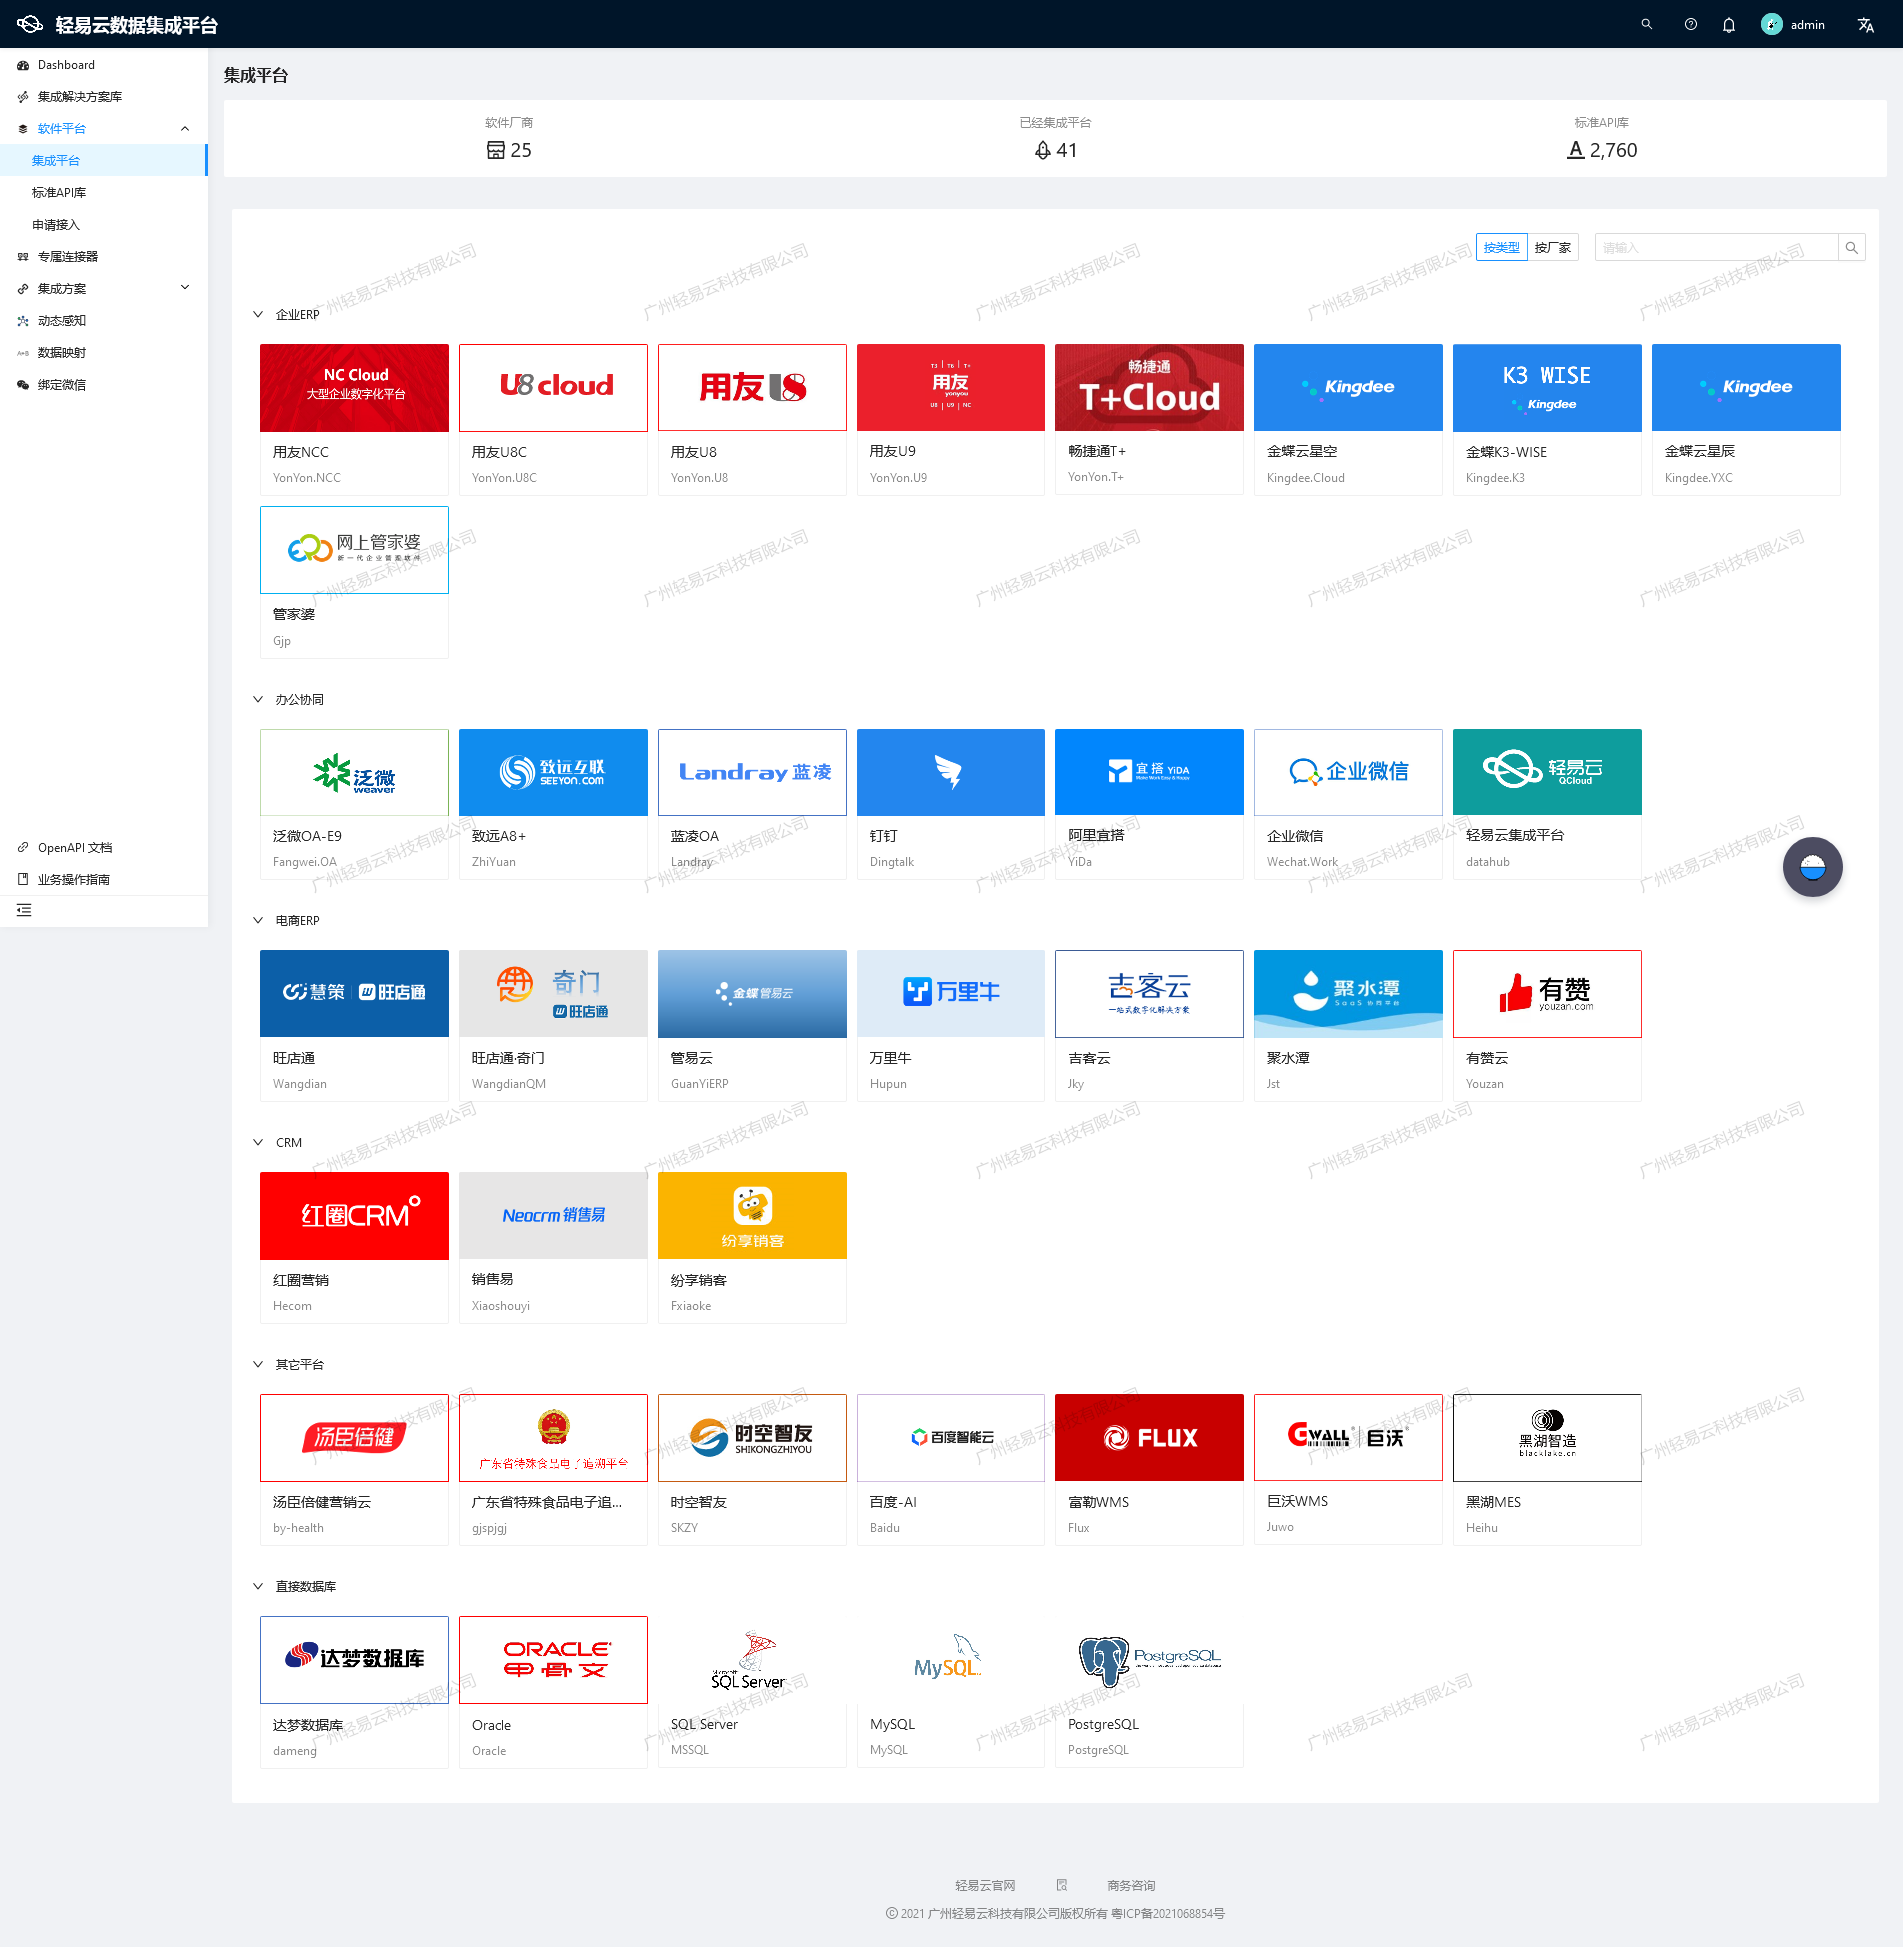The image size is (1903, 1947).
Task: Open the 万里牛 logo card
Action: (951, 993)
